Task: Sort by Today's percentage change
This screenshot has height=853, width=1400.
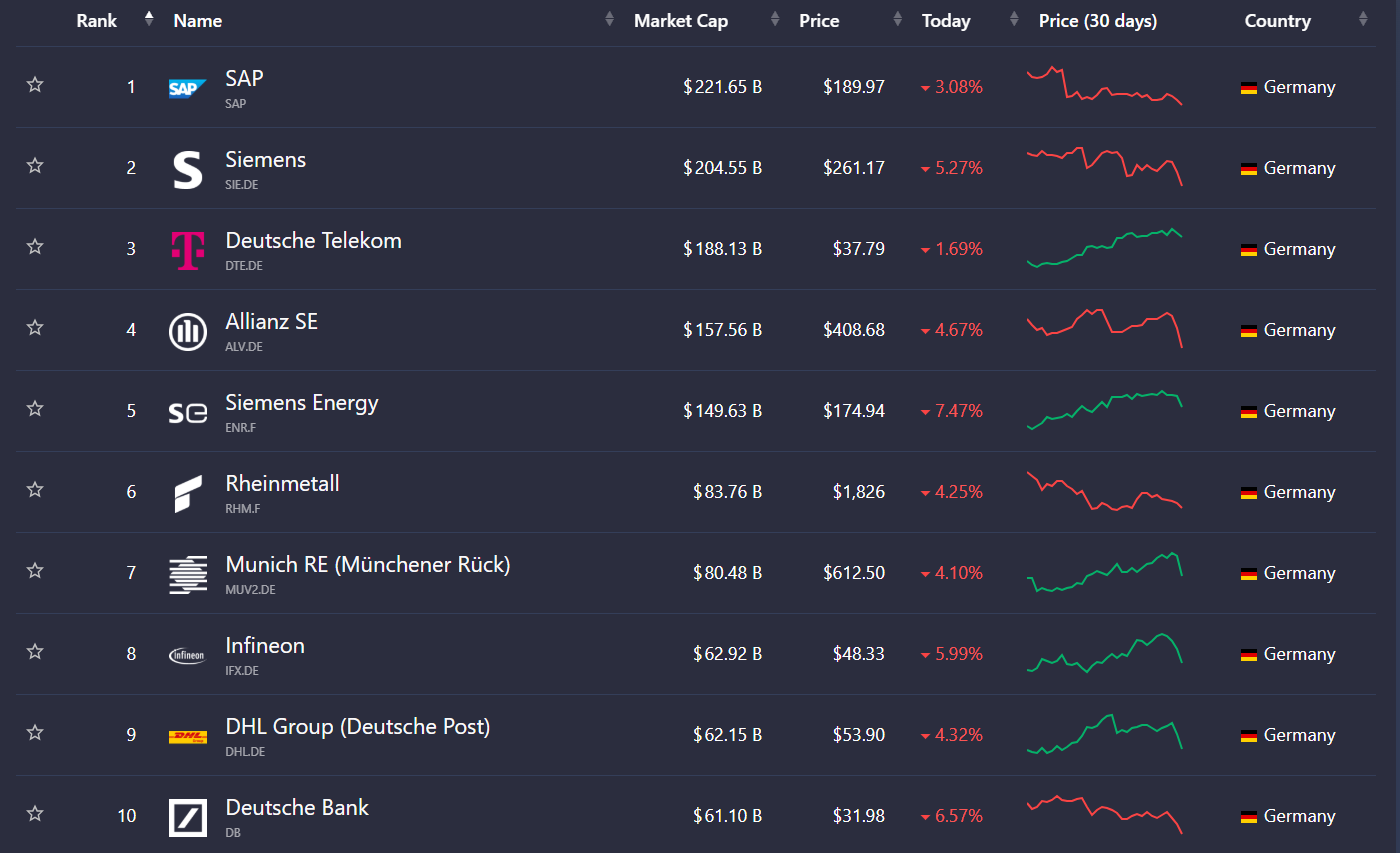Action: [x=946, y=21]
